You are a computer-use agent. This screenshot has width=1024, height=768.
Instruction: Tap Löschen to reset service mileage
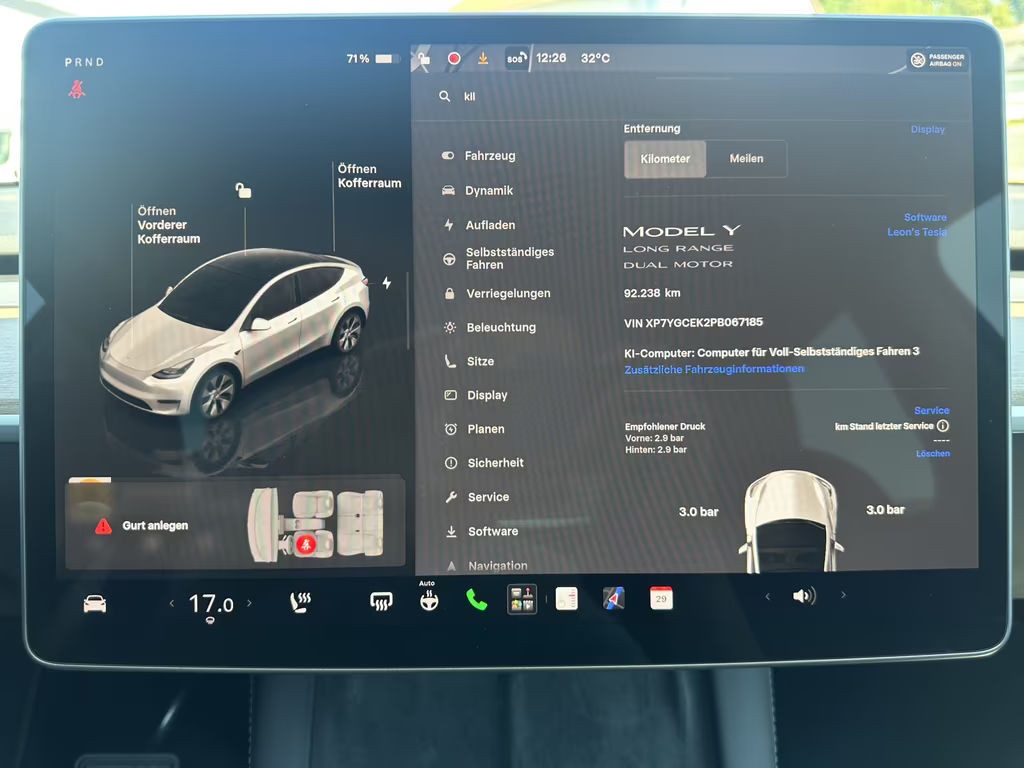coord(933,453)
